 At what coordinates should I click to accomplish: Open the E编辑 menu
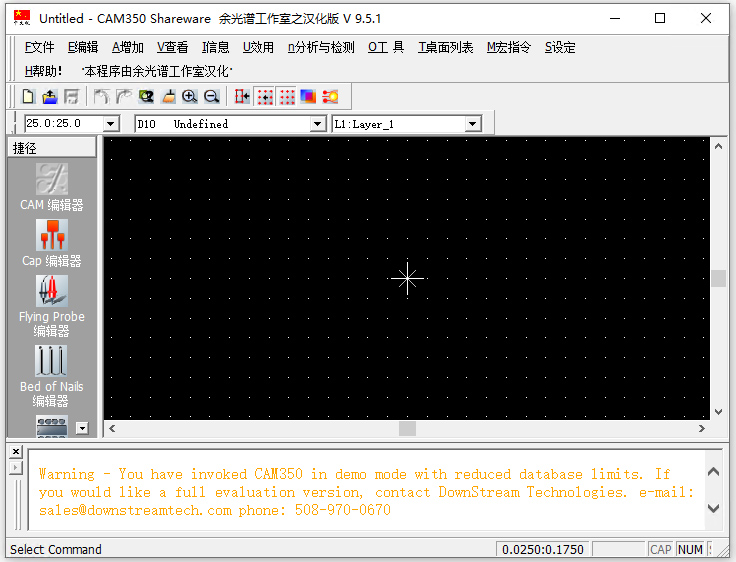83,47
